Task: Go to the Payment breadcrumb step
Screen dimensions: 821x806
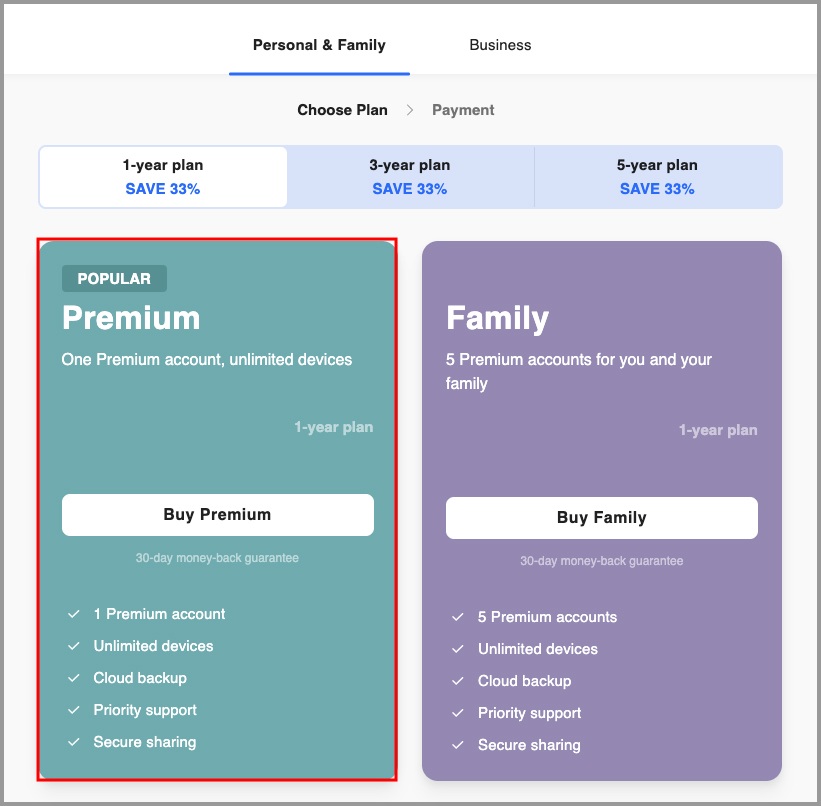Action: (463, 110)
